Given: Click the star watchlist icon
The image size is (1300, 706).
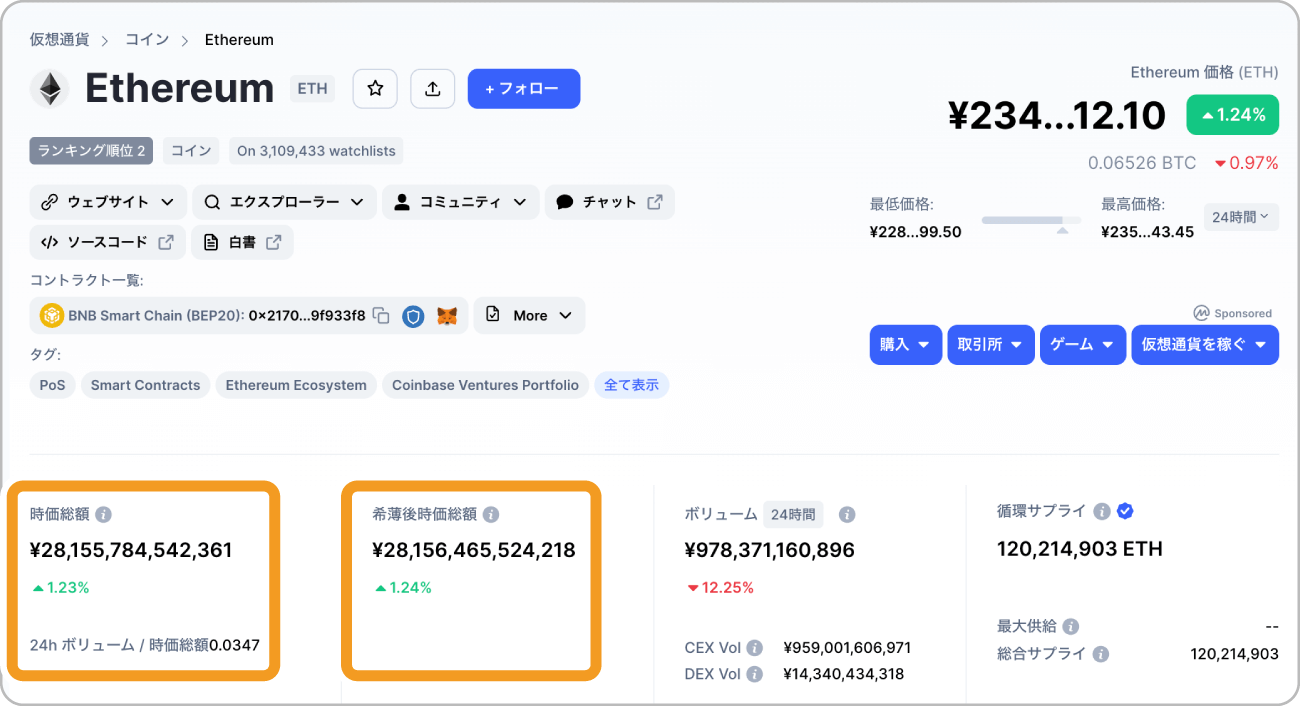Looking at the screenshot, I should 375,89.
